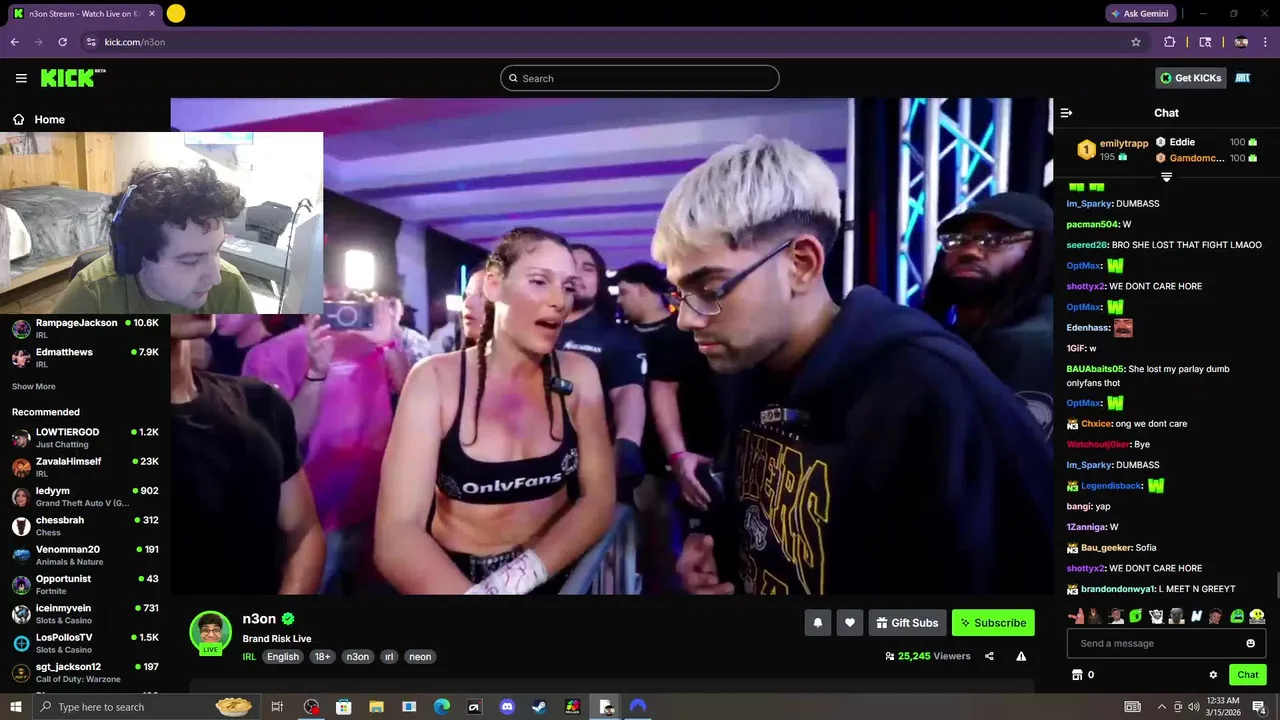Open Edmatthews channel in sidebar
The height and width of the screenshot is (720, 1280).
pyautogui.click(x=85, y=357)
